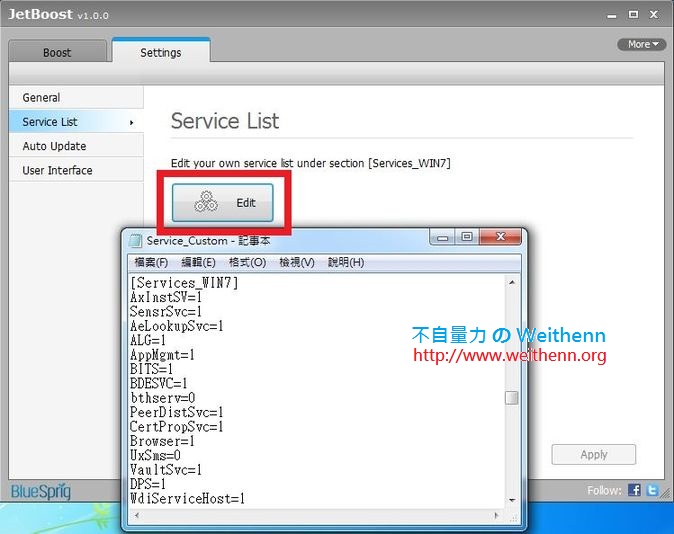
Task: Open Twitter follow icon
Action: (x=653, y=490)
